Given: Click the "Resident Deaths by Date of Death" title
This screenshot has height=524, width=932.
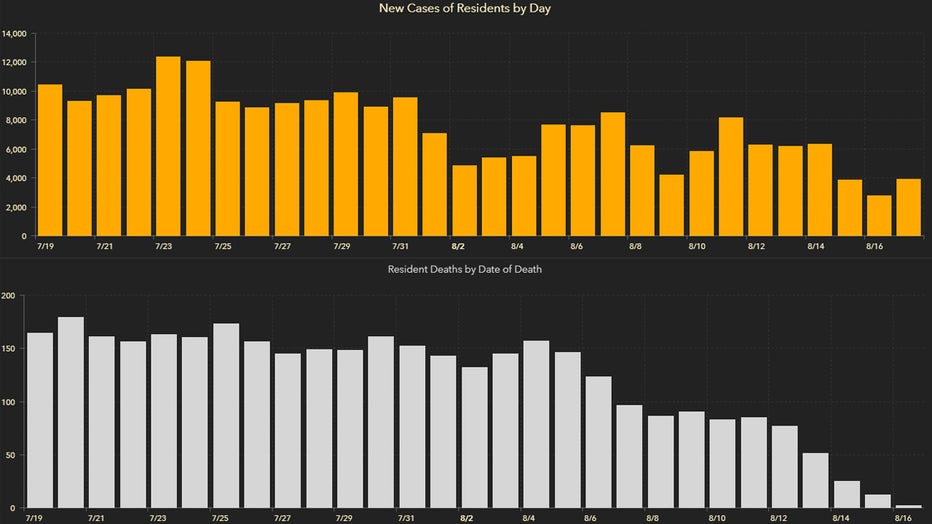Looking at the screenshot, I should (465, 270).
